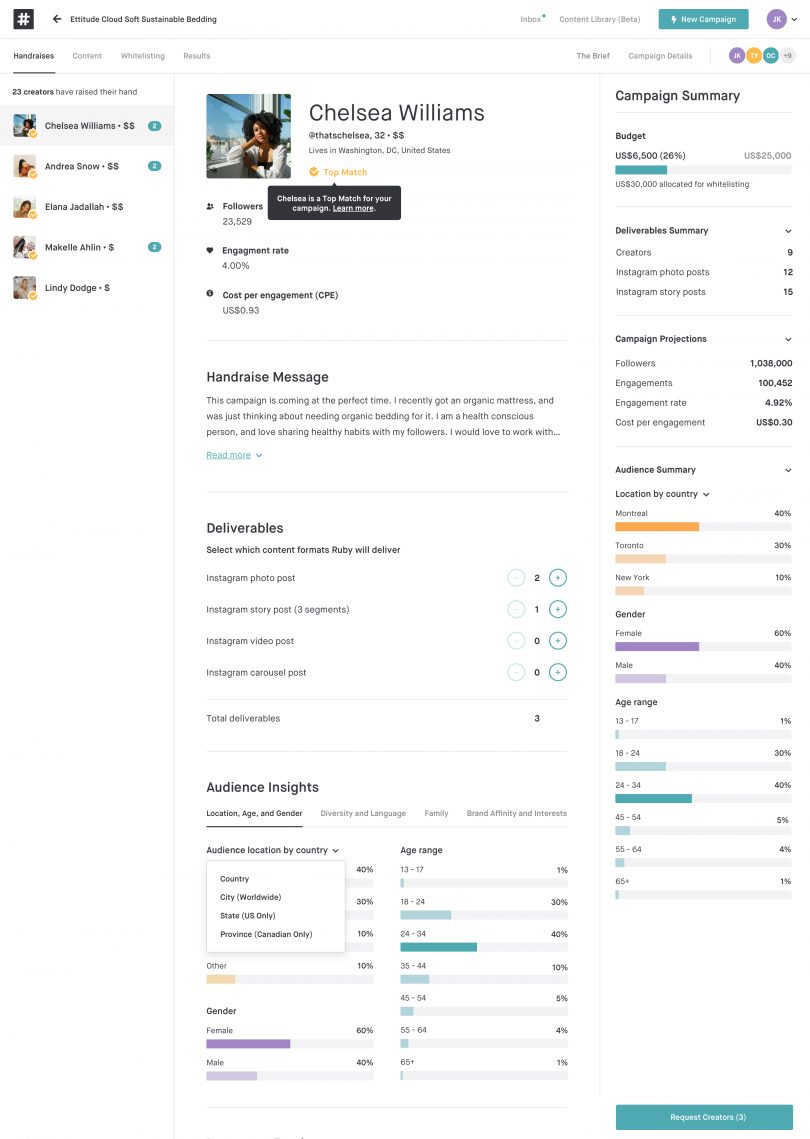The height and width of the screenshot is (1139, 810).
Task: Click the Top Match badge icon
Action: click(x=314, y=171)
